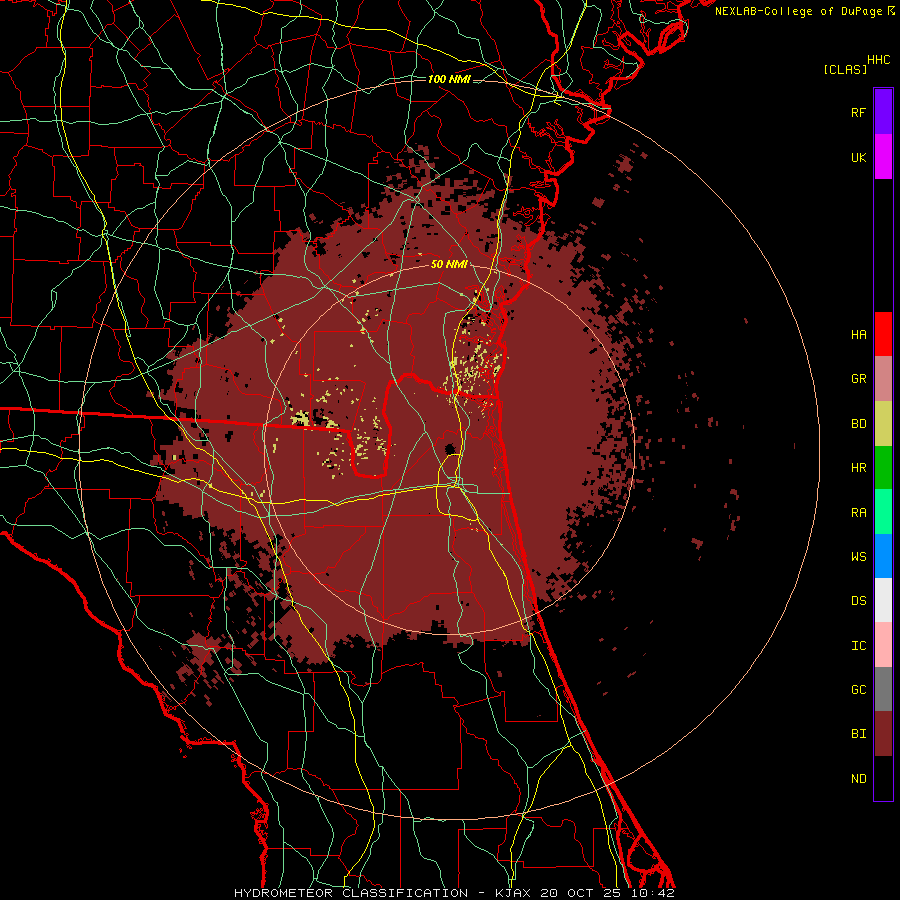Click the BD legend label
900x900 pixels.
[x=858, y=424]
